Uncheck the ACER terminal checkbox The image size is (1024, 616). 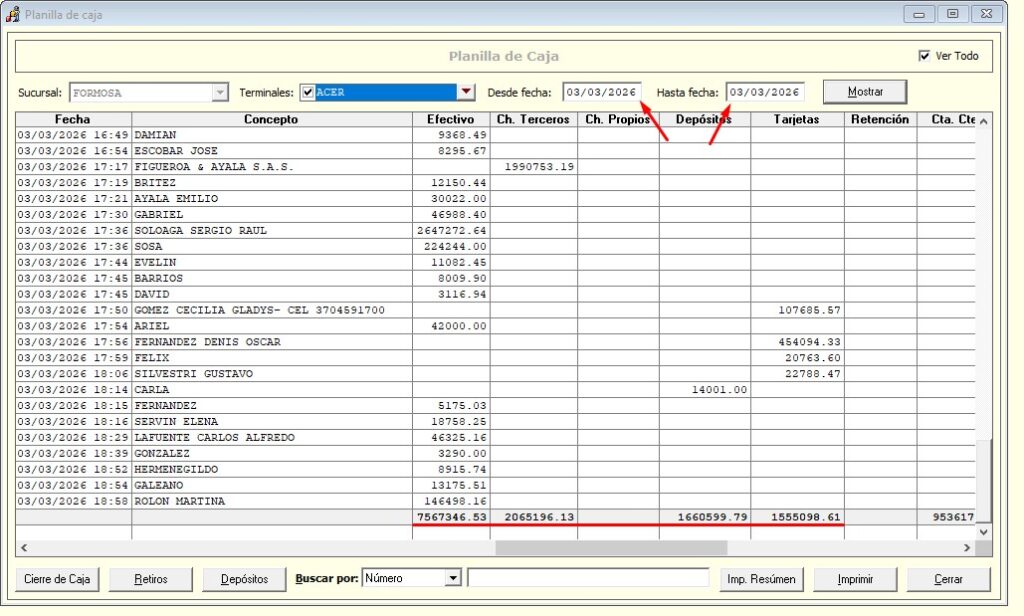click(x=308, y=93)
